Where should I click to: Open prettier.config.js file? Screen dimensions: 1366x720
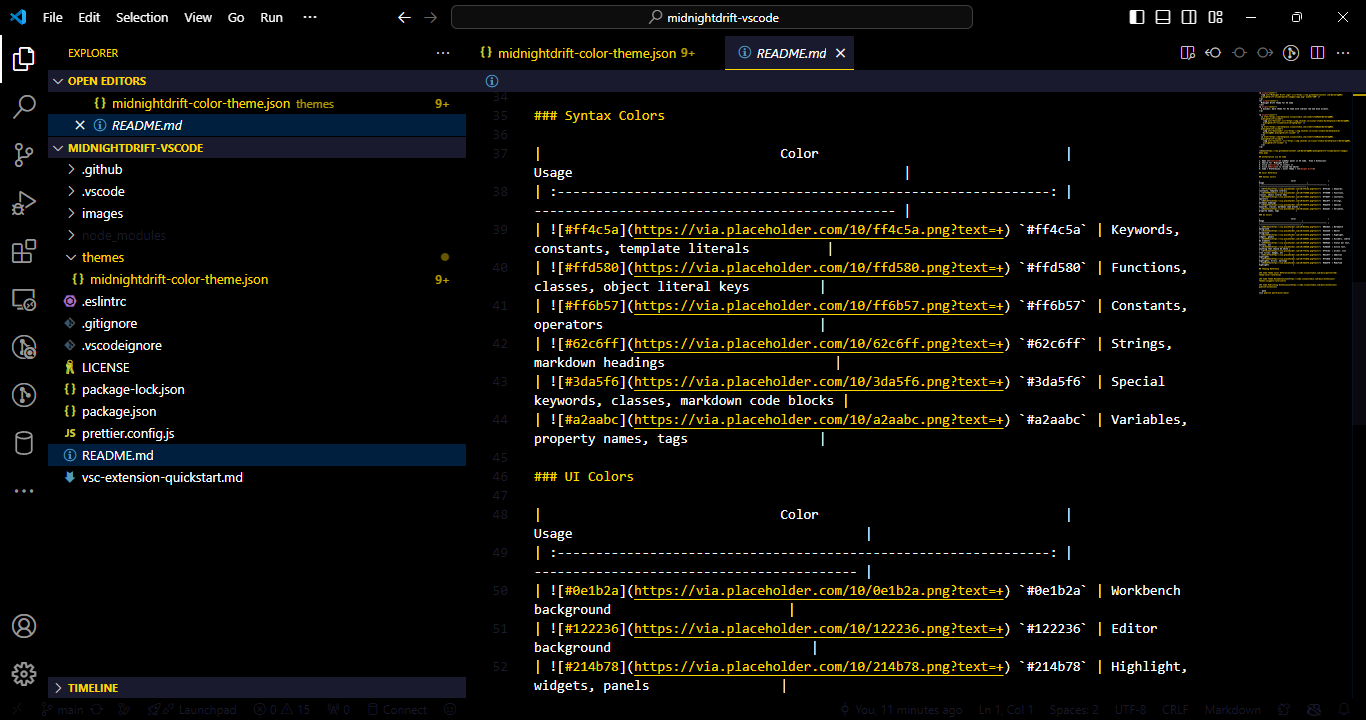pyautogui.click(x=257, y=433)
